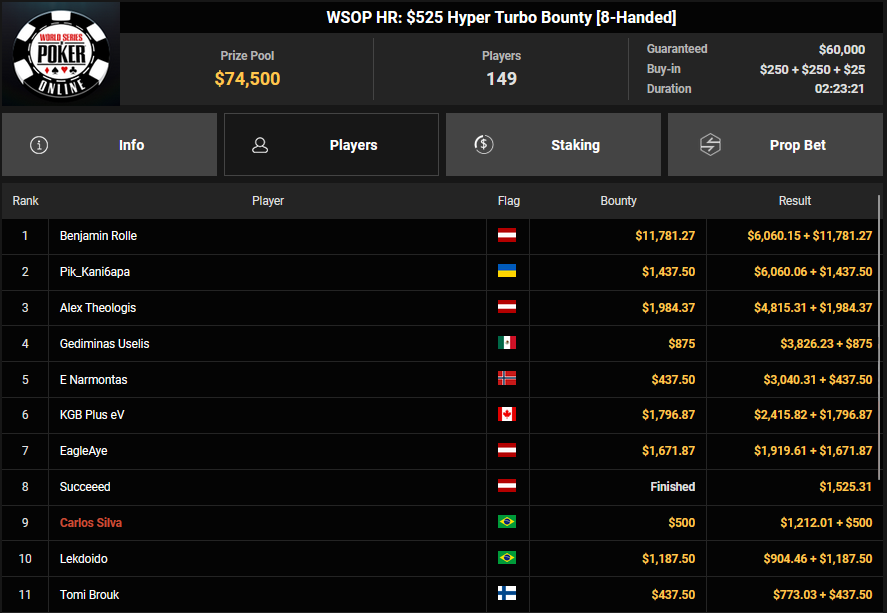The image size is (887, 613).
Task: Click the person icon on Players tab
Action: [x=260, y=145]
